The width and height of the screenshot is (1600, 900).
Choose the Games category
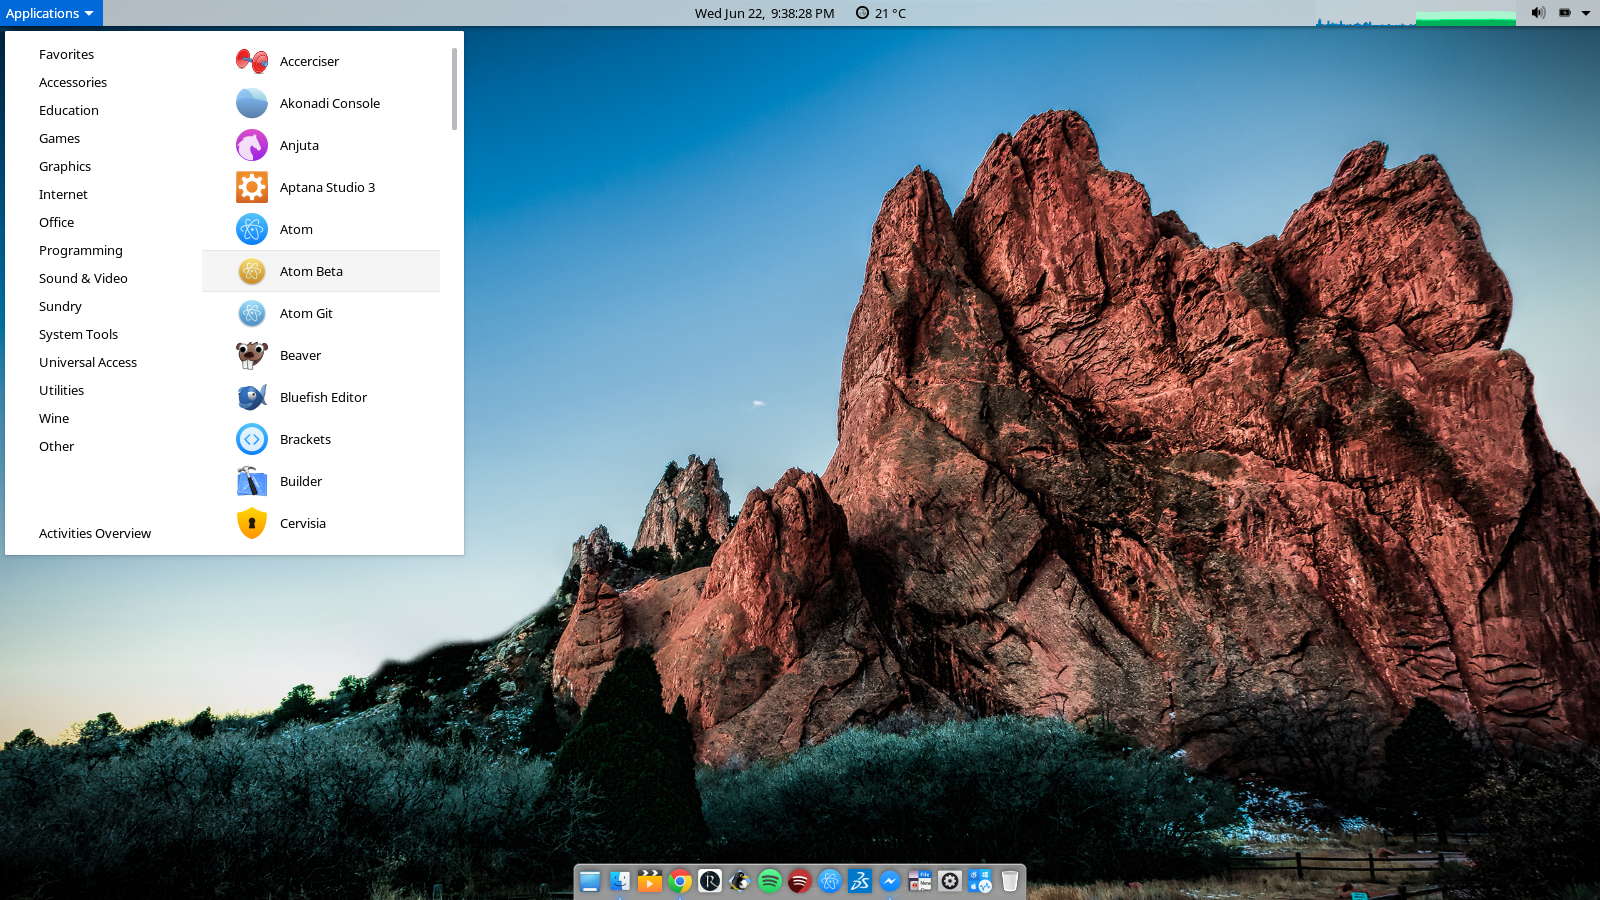(x=60, y=138)
